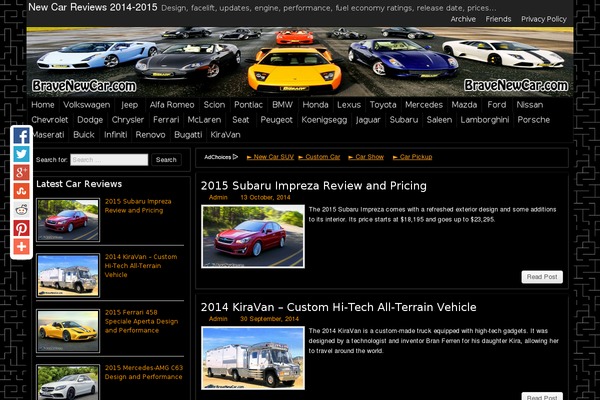Open the Jaguar category
Image resolution: width=600 pixels, height=400 pixels.
(368, 120)
